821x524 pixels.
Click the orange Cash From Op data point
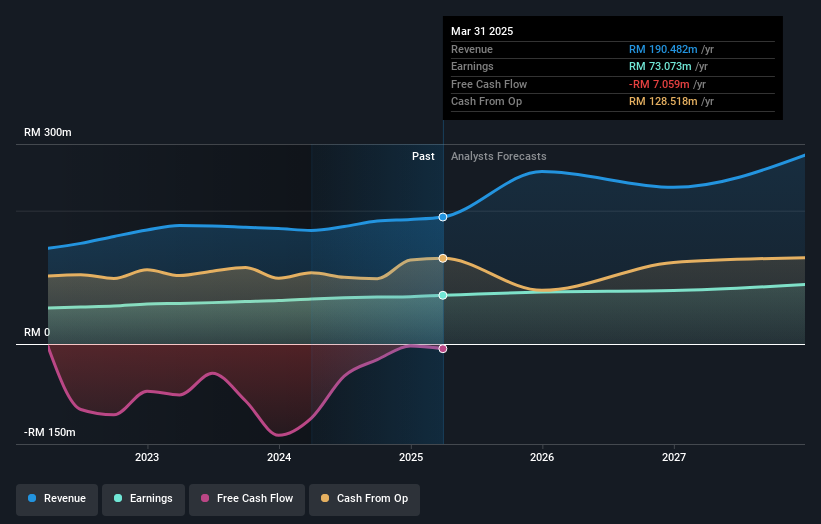[x=443, y=258]
